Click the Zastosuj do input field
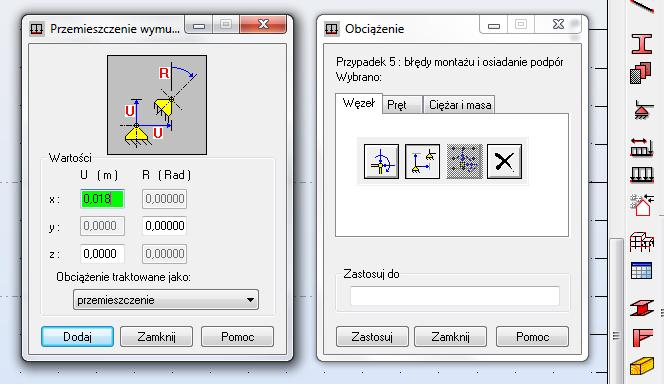This screenshot has width=664, height=384. click(455, 296)
